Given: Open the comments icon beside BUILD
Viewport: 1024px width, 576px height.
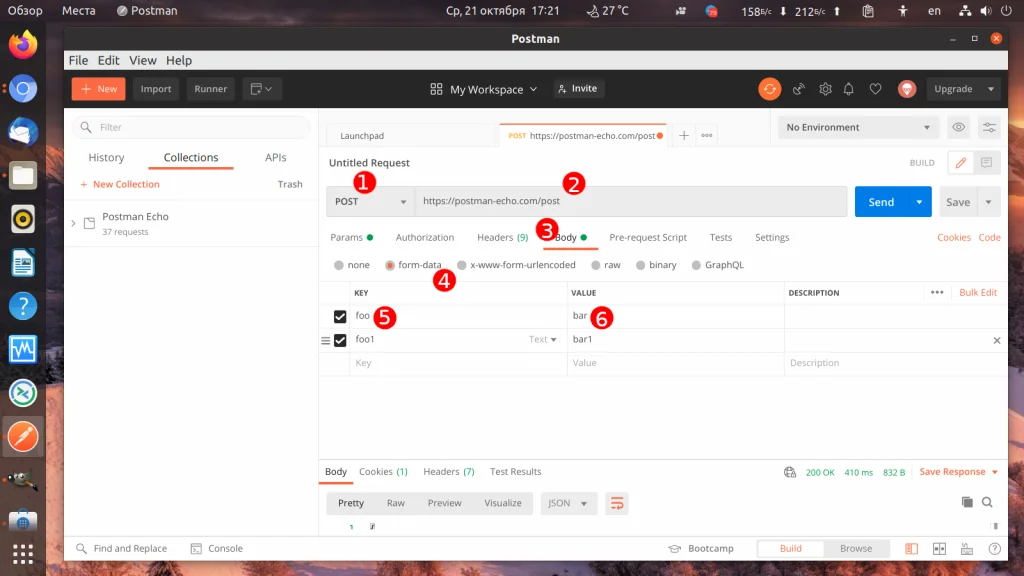Looking at the screenshot, I should pyautogui.click(x=986, y=163).
